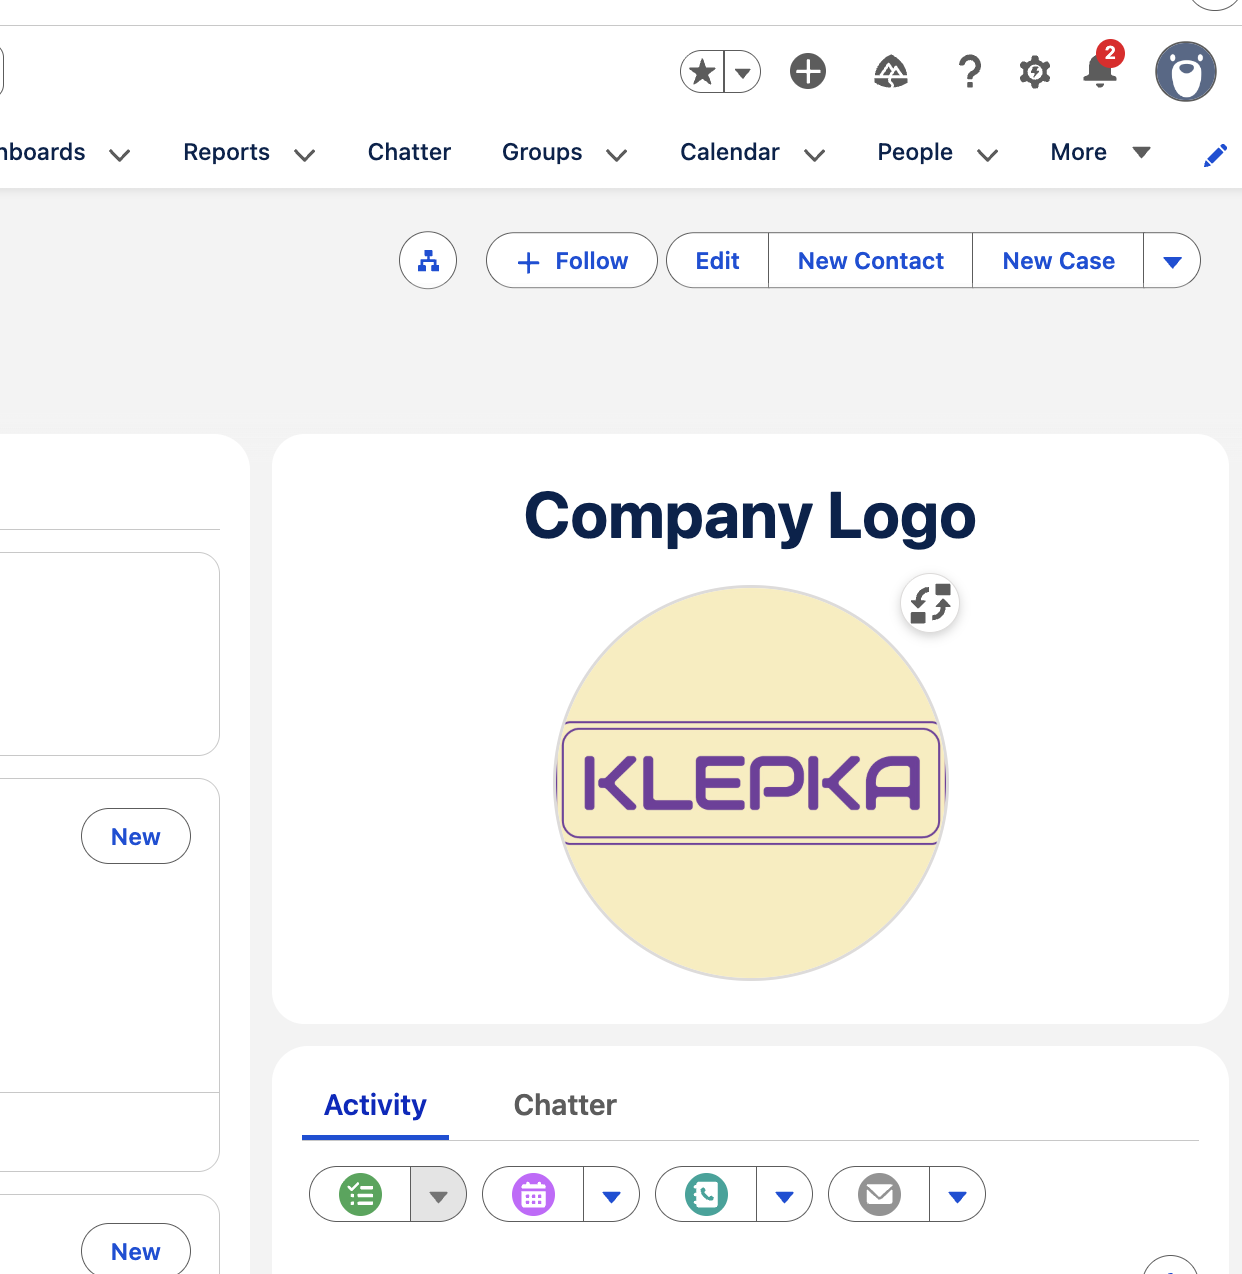View notifications bell with 2 alerts
The height and width of the screenshot is (1274, 1242).
pyautogui.click(x=1100, y=70)
